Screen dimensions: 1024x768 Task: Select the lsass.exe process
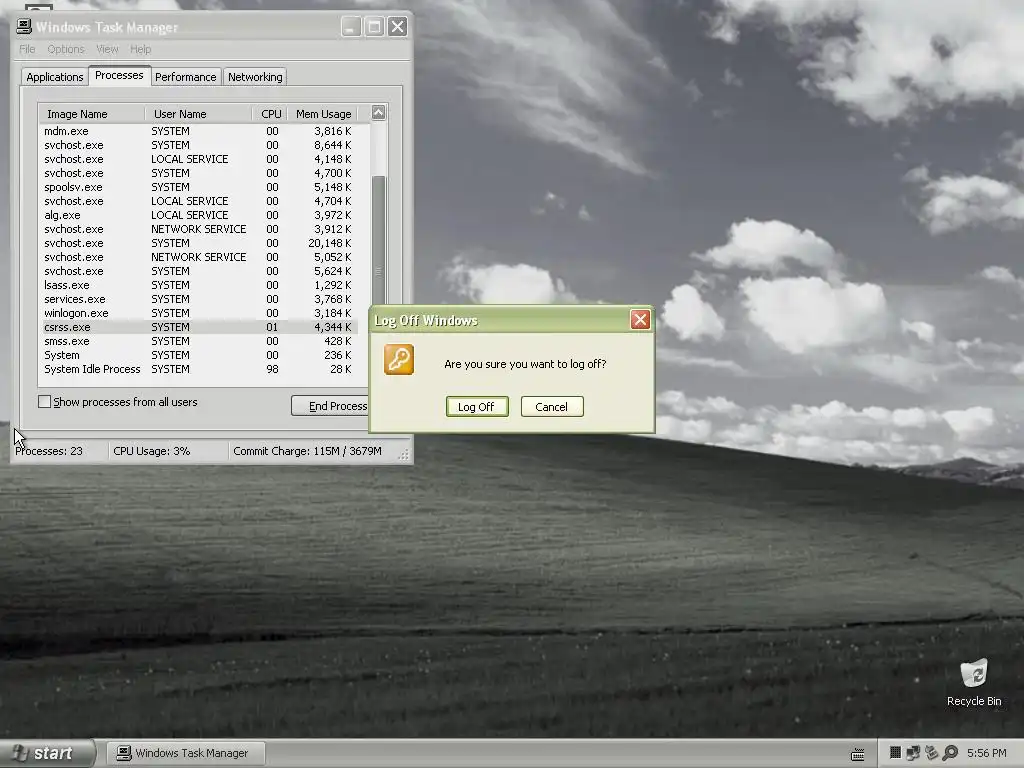(x=199, y=285)
